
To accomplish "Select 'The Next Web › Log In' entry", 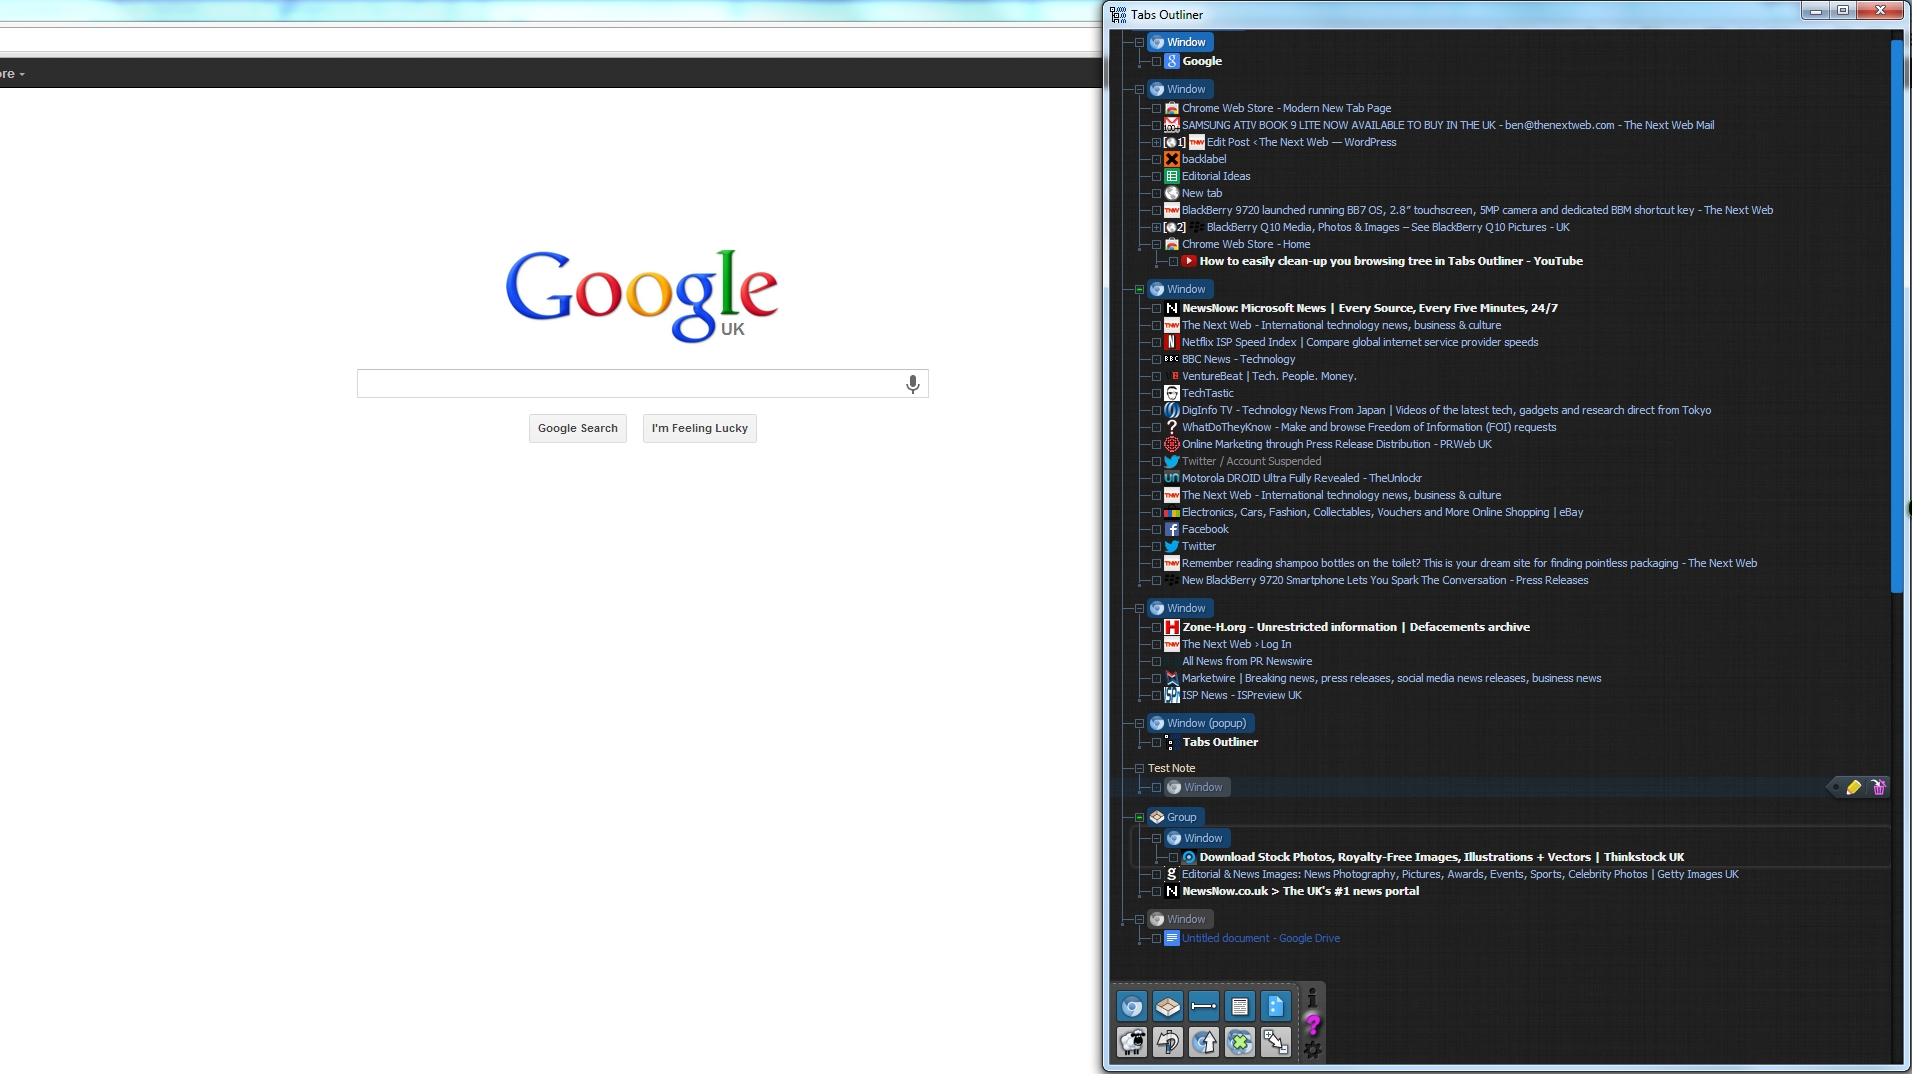I will (1236, 644).
